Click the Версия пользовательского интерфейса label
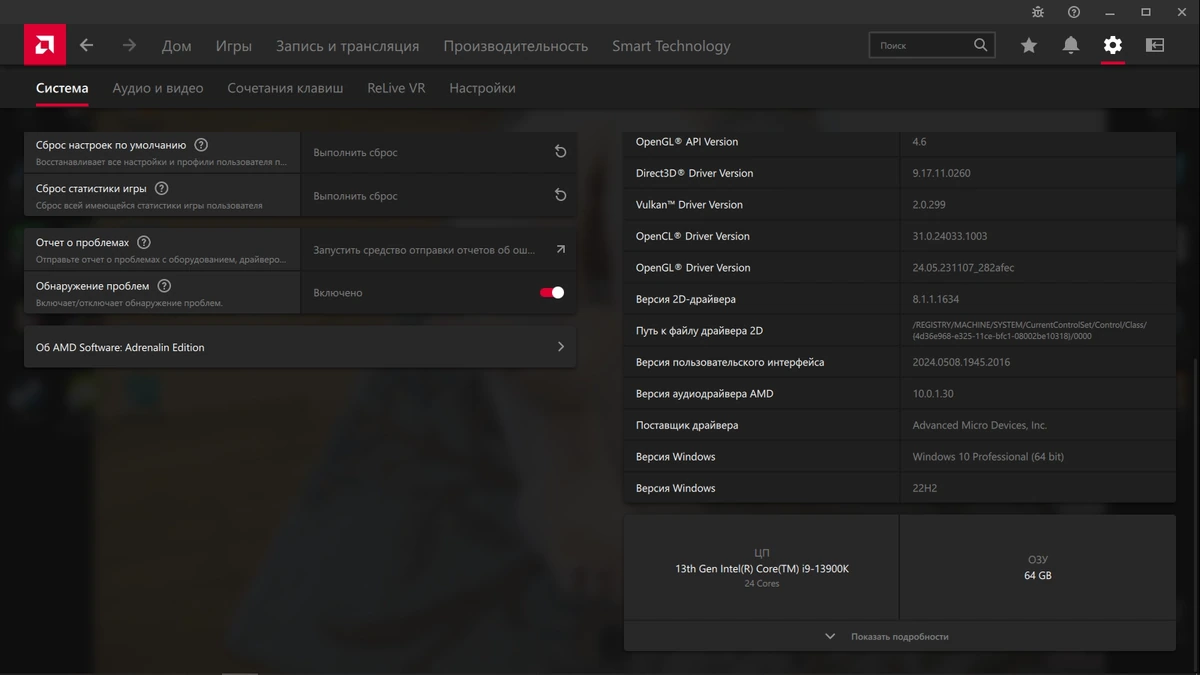The width and height of the screenshot is (1200, 675). pyautogui.click(x=730, y=362)
